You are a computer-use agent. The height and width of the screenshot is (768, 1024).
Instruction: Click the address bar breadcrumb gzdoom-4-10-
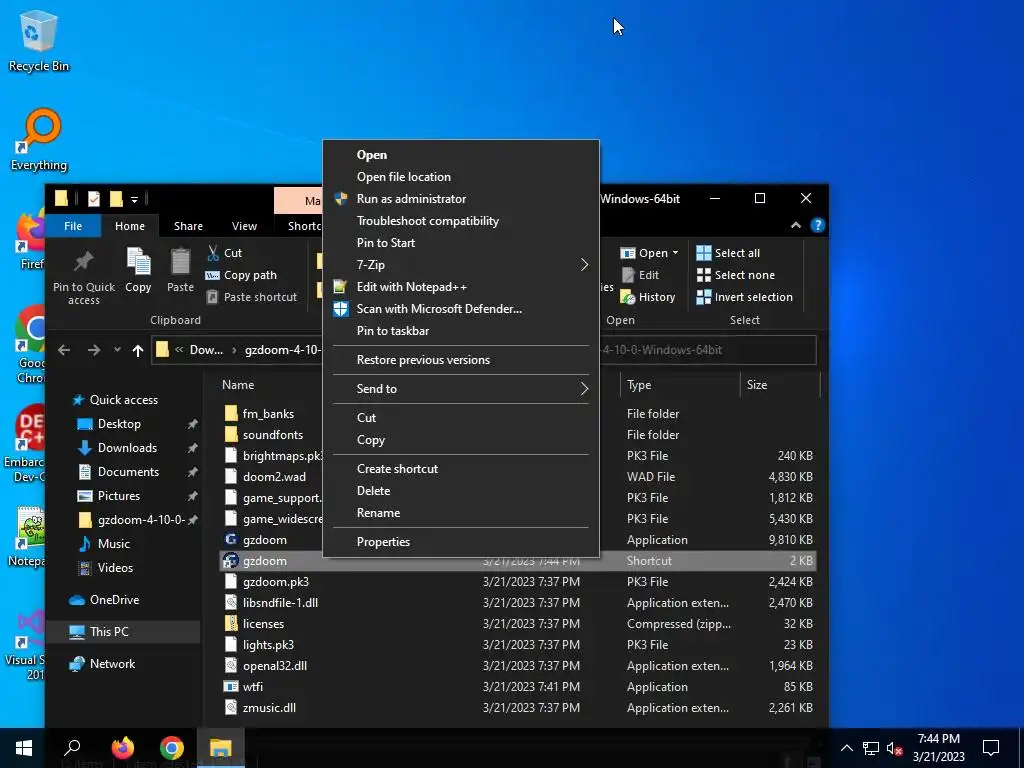pos(282,350)
